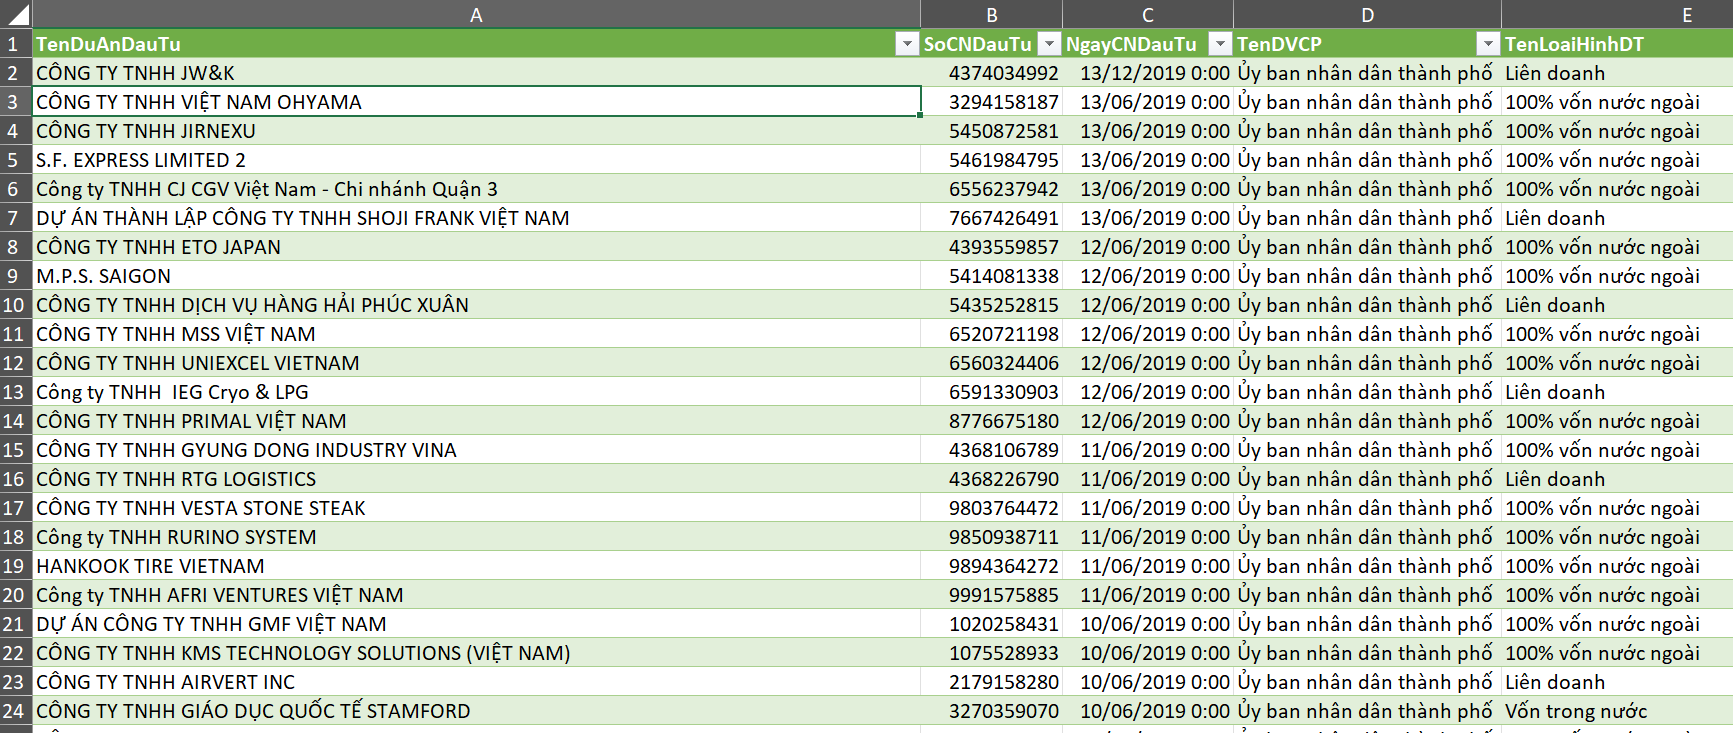Viewport: 1733px width, 733px height.
Task: Open the TenDVCP filter dropdown
Action: (x=1488, y=44)
